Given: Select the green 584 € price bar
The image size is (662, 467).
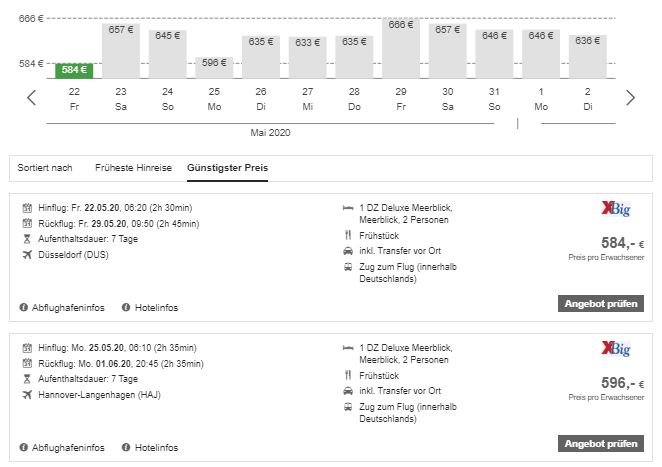Looking at the screenshot, I should tap(74, 70).
